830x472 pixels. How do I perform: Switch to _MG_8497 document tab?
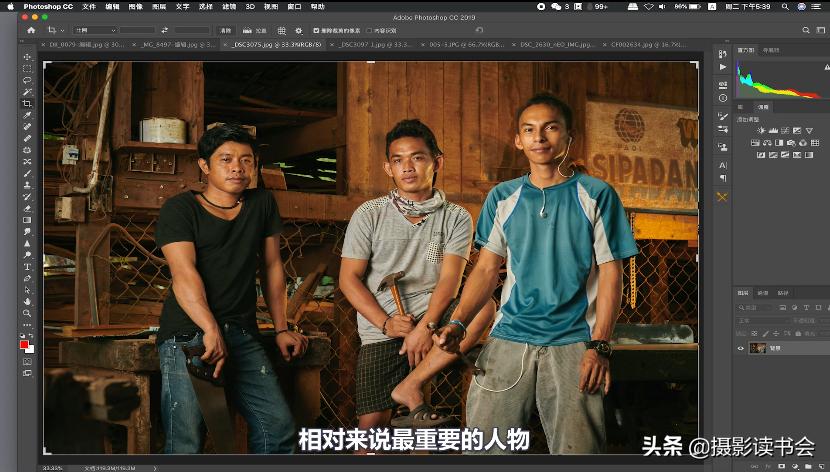point(175,45)
